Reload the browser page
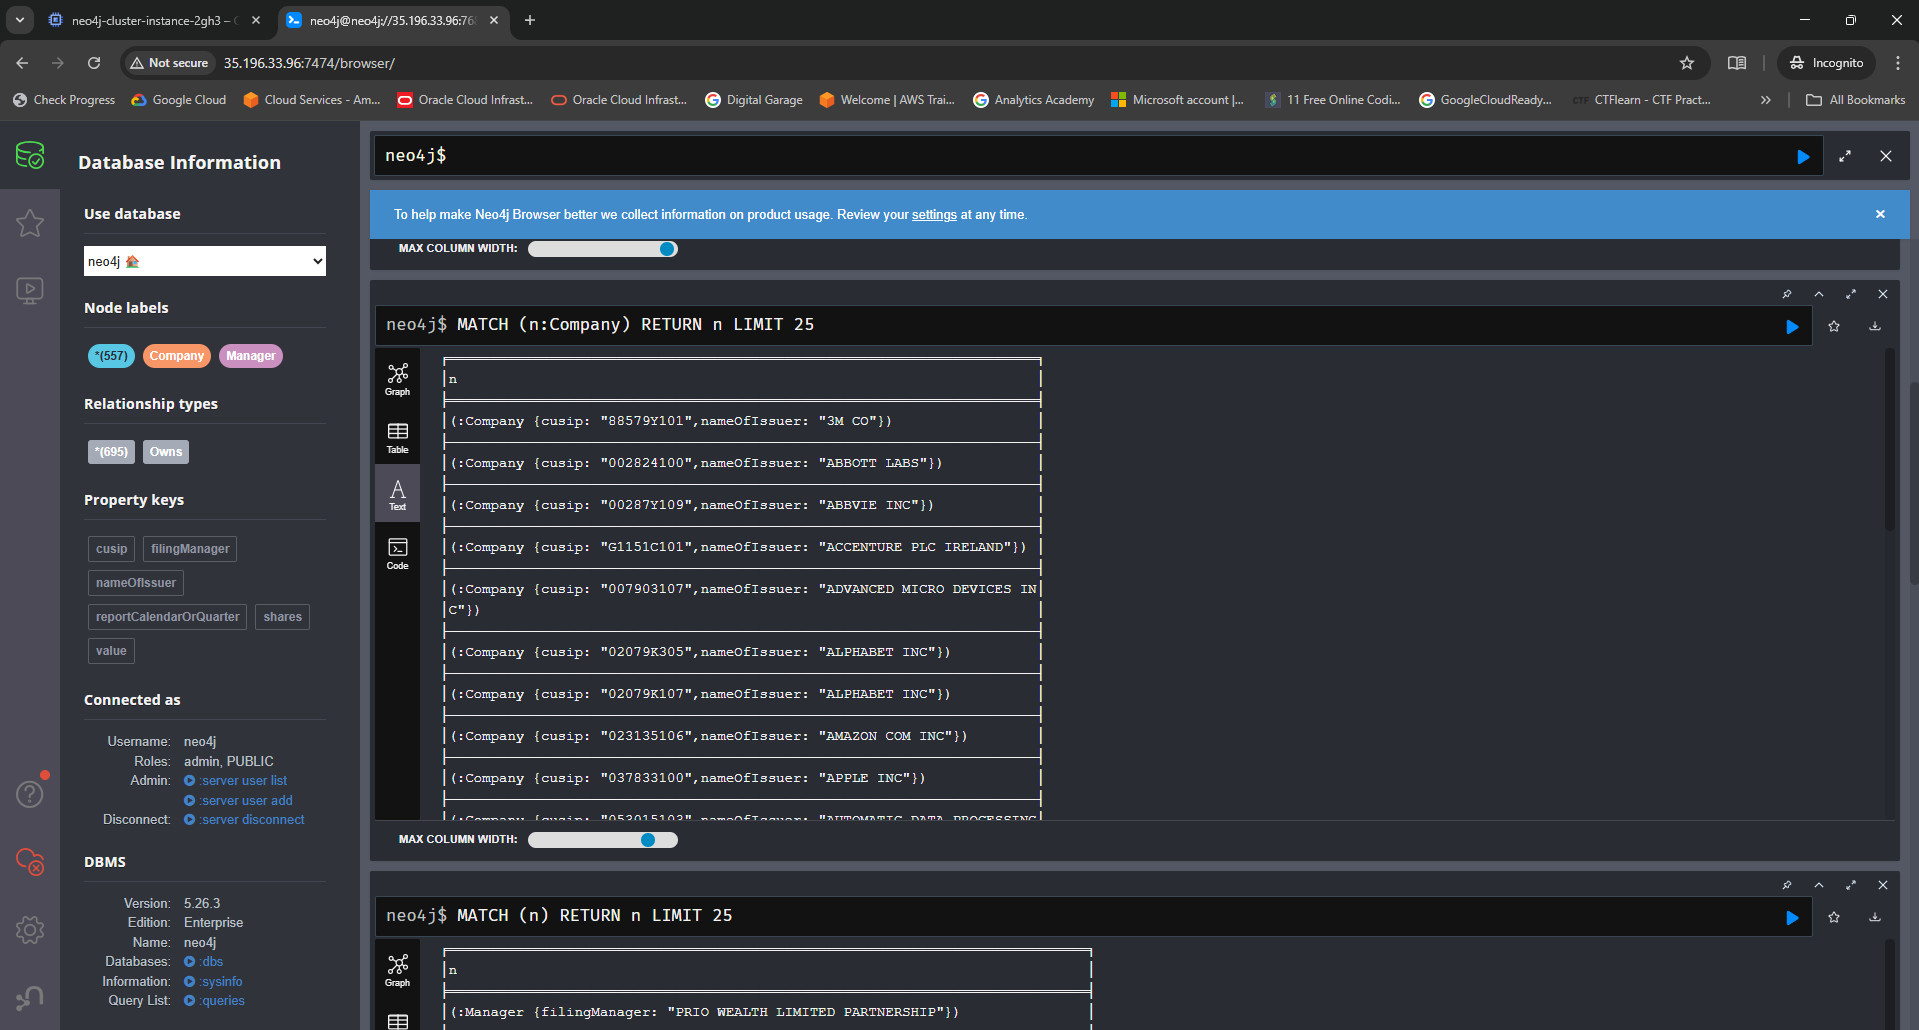The width and height of the screenshot is (1919, 1030). click(x=94, y=63)
